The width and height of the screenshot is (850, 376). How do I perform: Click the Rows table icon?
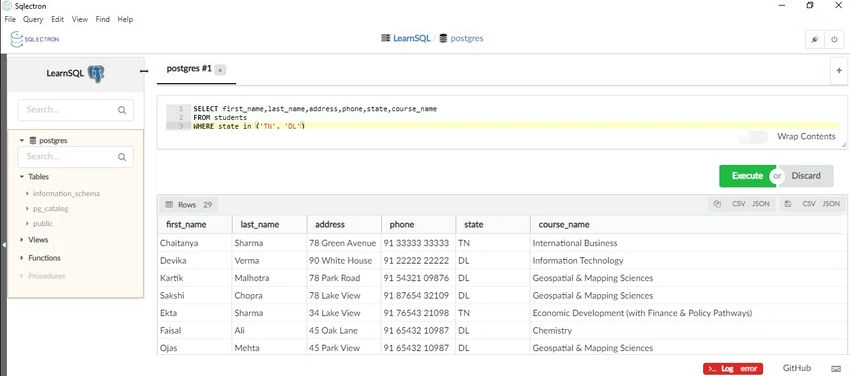click(169, 205)
